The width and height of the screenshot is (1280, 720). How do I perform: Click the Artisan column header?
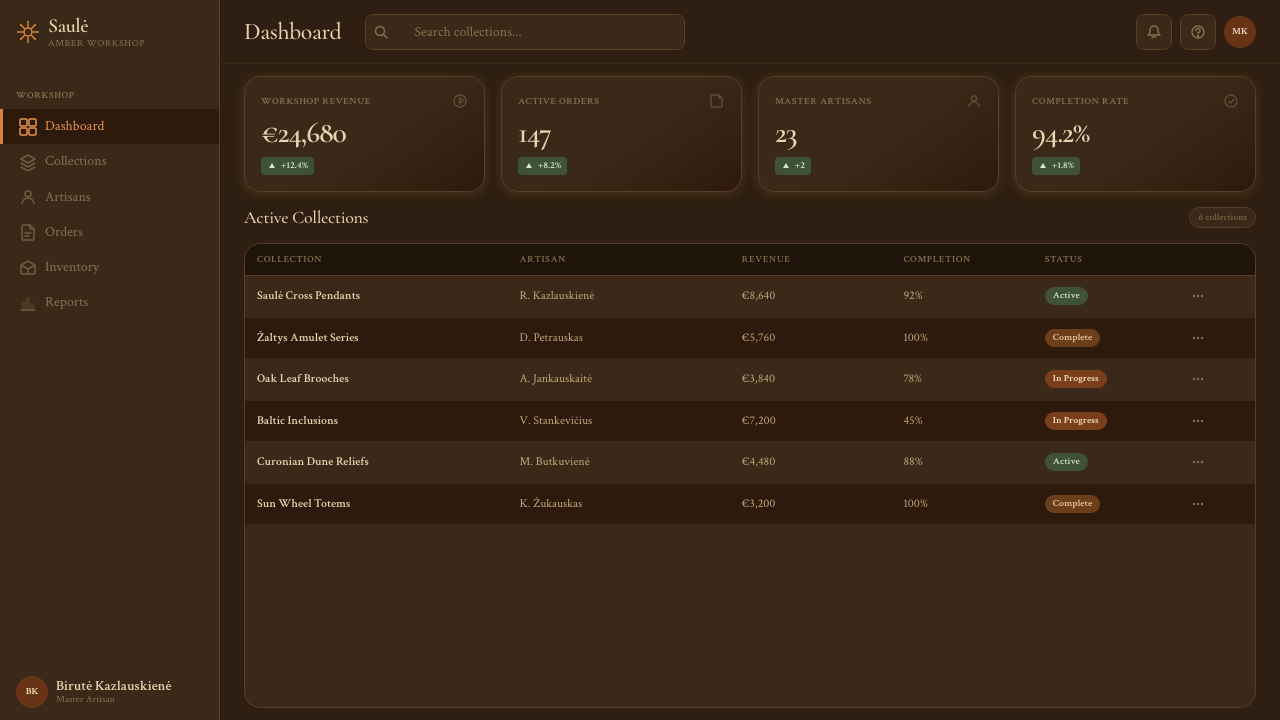(542, 259)
